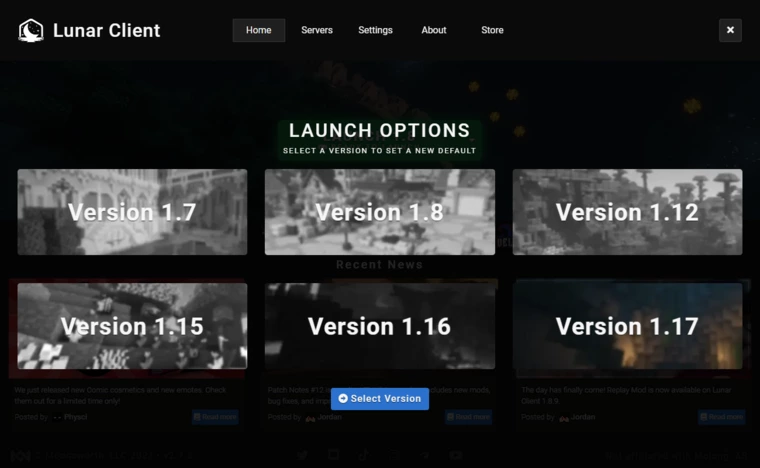Click the blue Select Version button

tap(380, 398)
